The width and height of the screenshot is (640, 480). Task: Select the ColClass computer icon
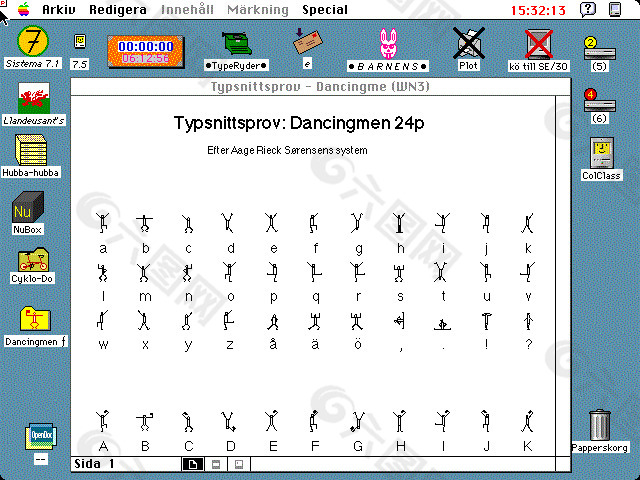click(x=601, y=153)
